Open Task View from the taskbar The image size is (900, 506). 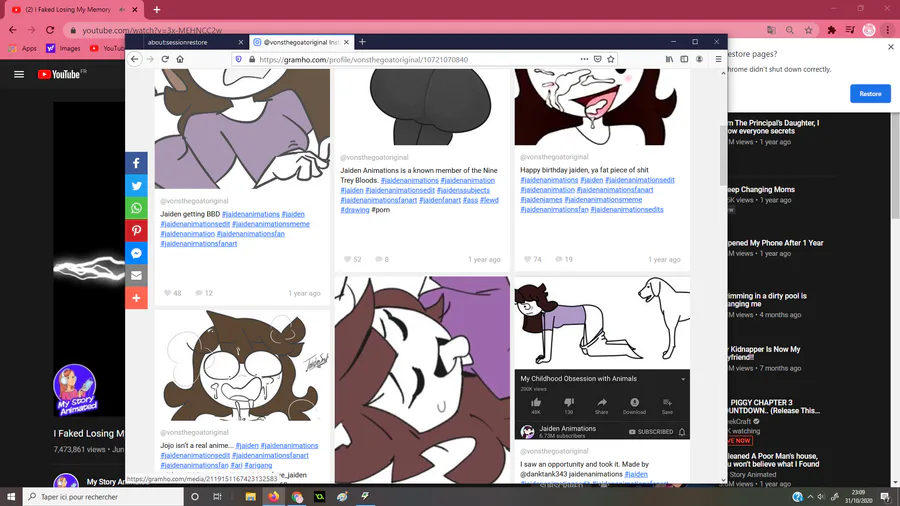[217, 497]
